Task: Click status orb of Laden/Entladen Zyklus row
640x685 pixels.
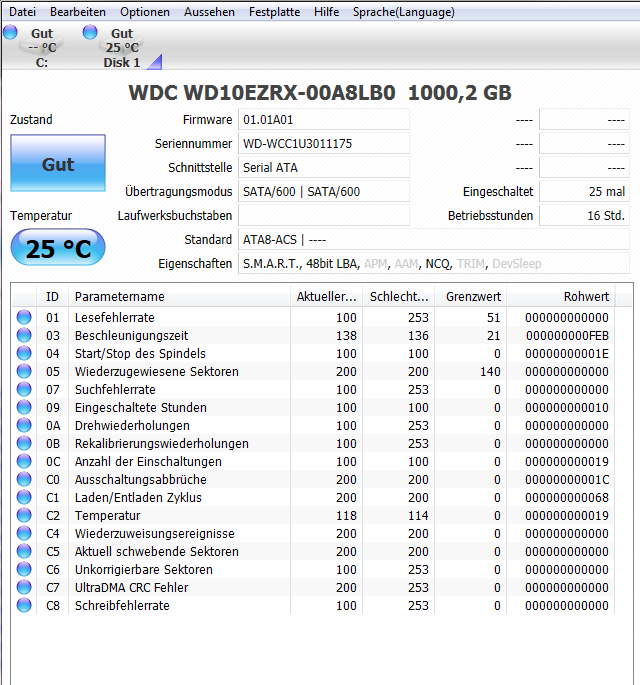Action: pyautogui.click(x=24, y=497)
